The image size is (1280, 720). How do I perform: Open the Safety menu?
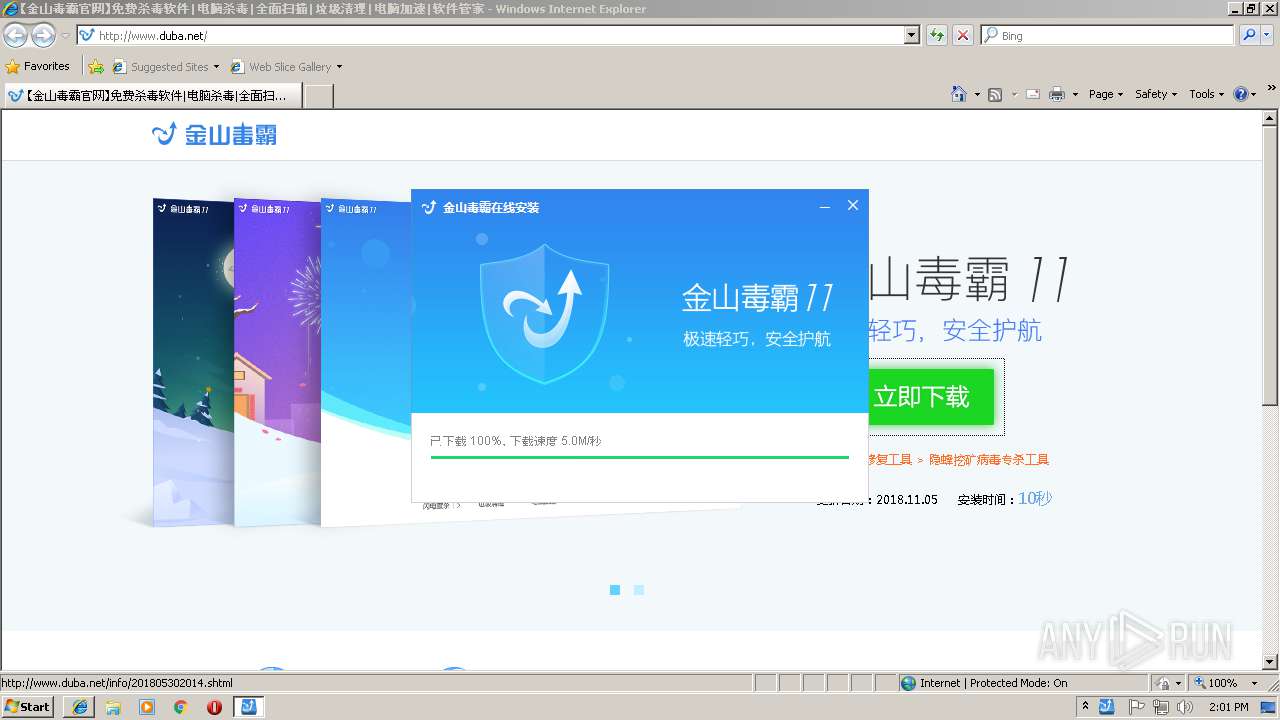tap(1156, 94)
